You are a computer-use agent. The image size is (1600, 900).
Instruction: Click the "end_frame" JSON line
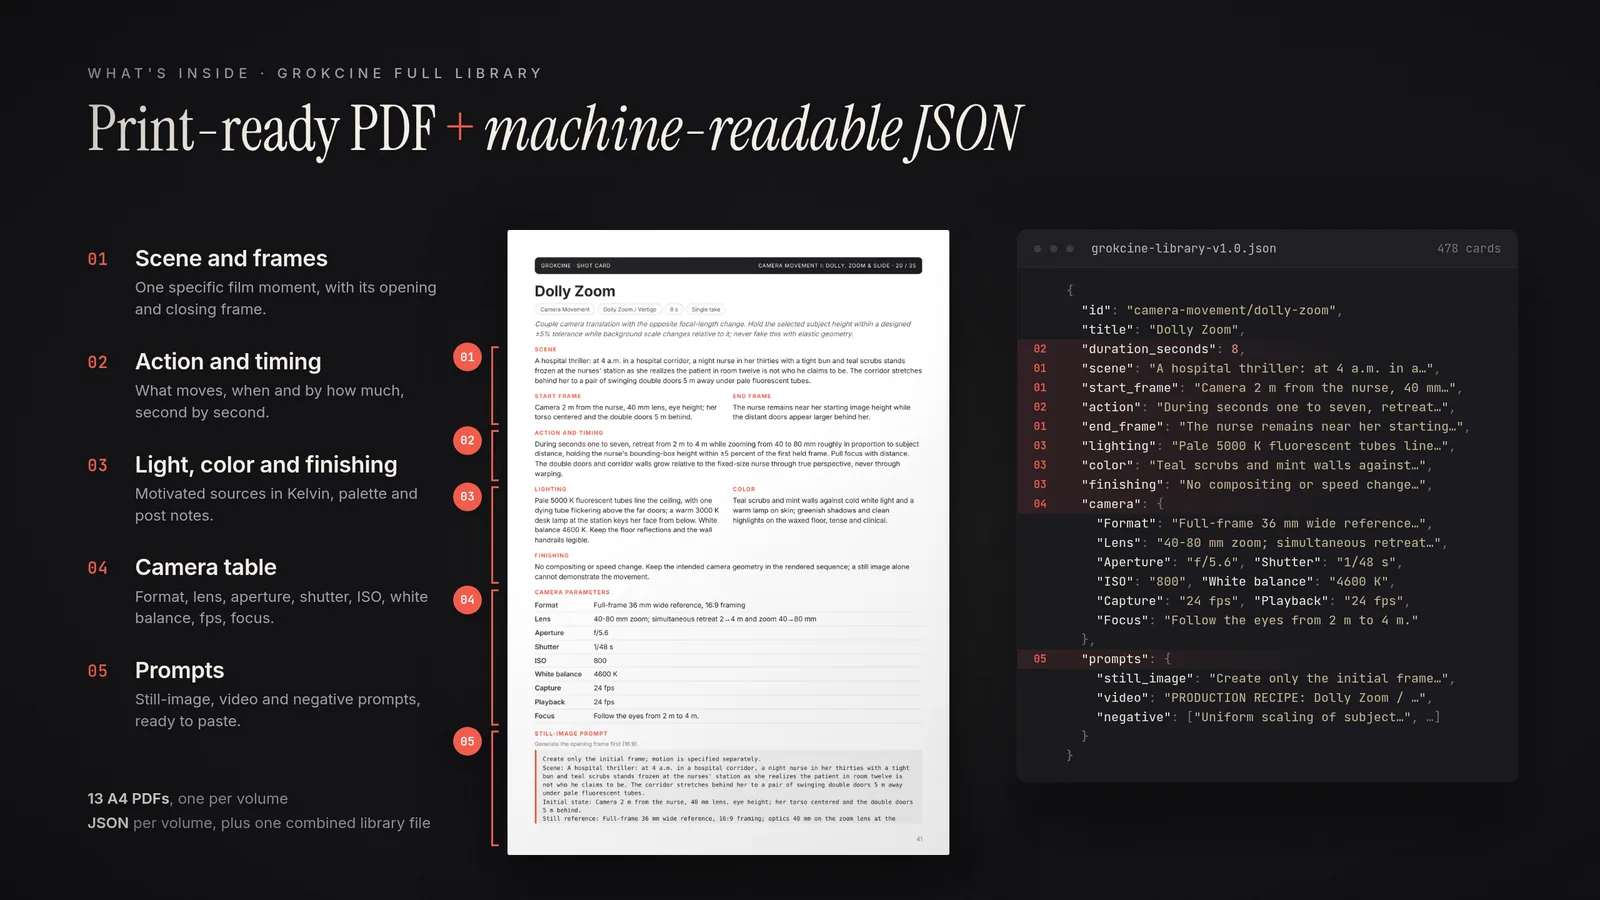(x=1276, y=426)
